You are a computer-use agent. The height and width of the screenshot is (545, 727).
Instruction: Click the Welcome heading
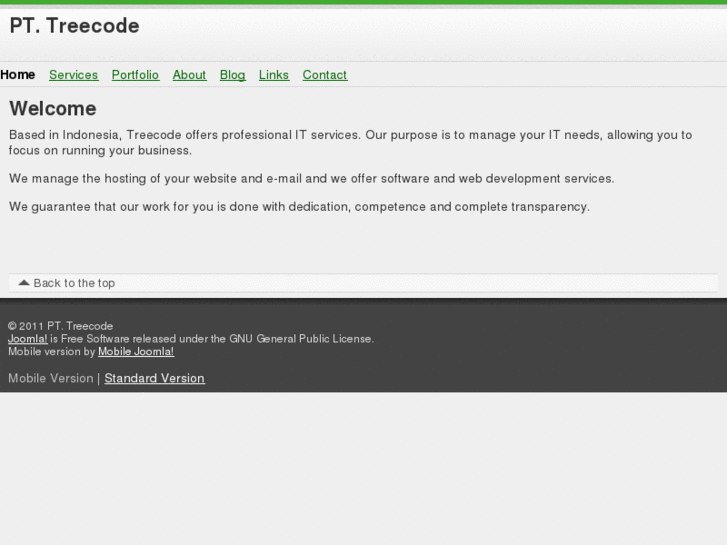(53, 108)
